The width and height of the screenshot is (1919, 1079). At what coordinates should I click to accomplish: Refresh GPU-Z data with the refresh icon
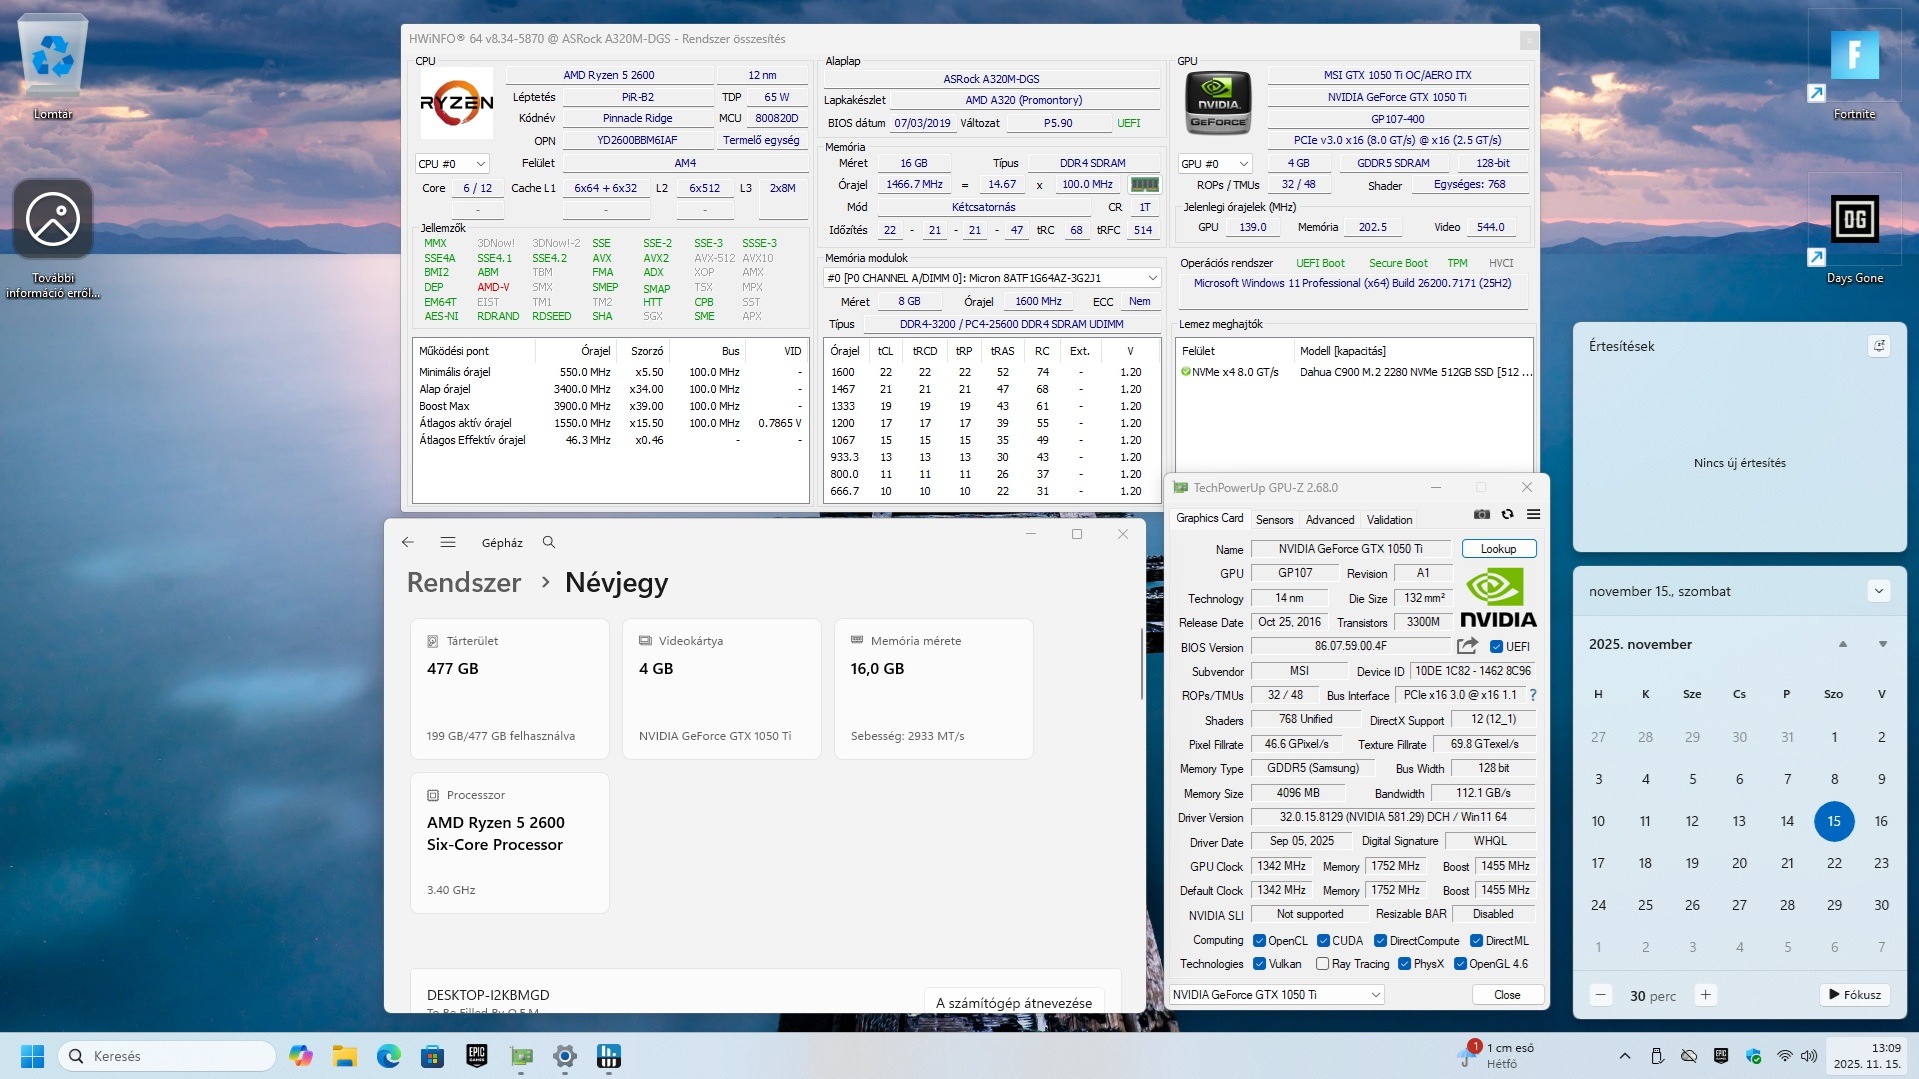[x=1508, y=514]
